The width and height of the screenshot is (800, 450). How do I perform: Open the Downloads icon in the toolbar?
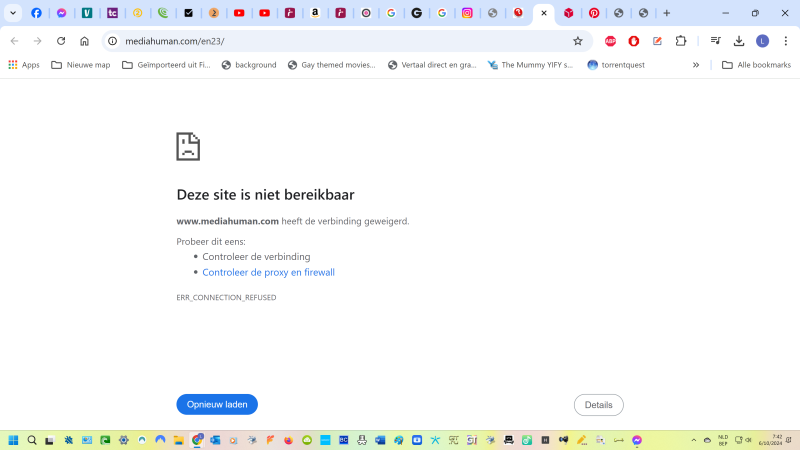(x=739, y=41)
